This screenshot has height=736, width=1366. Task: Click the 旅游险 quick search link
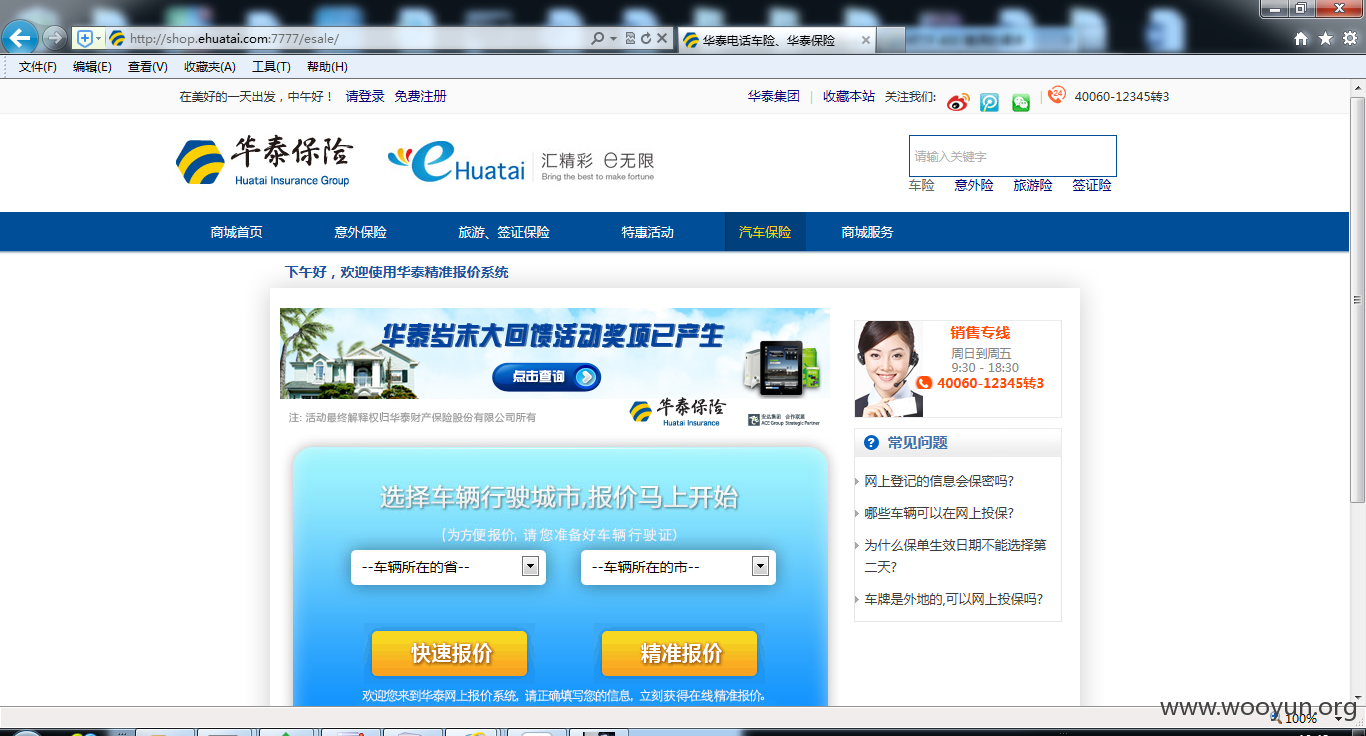(x=1033, y=185)
